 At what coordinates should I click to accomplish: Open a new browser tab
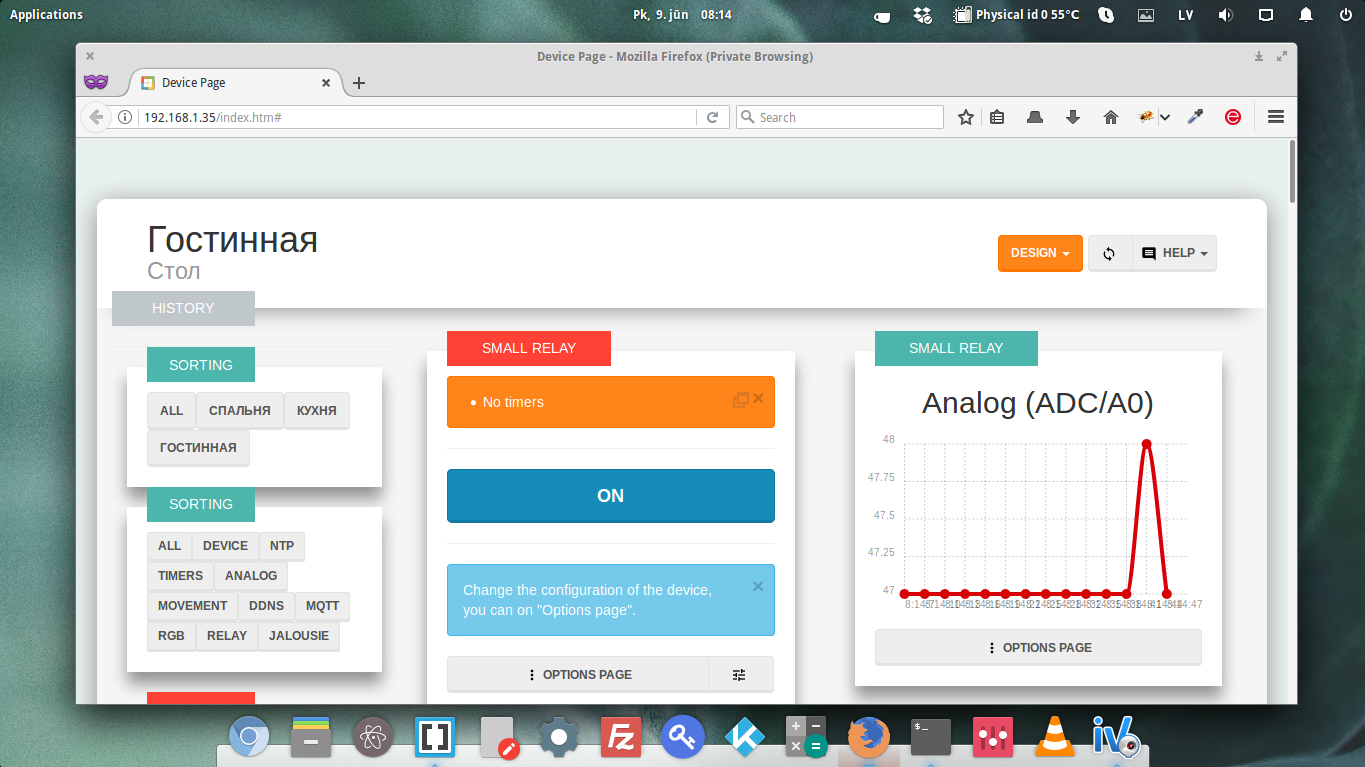coord(359,83)
